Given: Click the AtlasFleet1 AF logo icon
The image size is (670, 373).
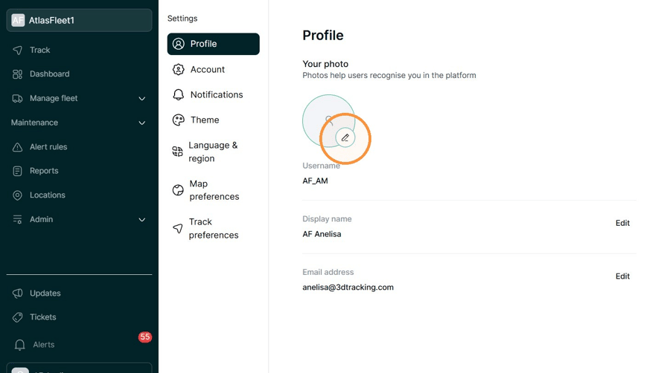Looking at the screenshot, I should click(x=18, y=20).
